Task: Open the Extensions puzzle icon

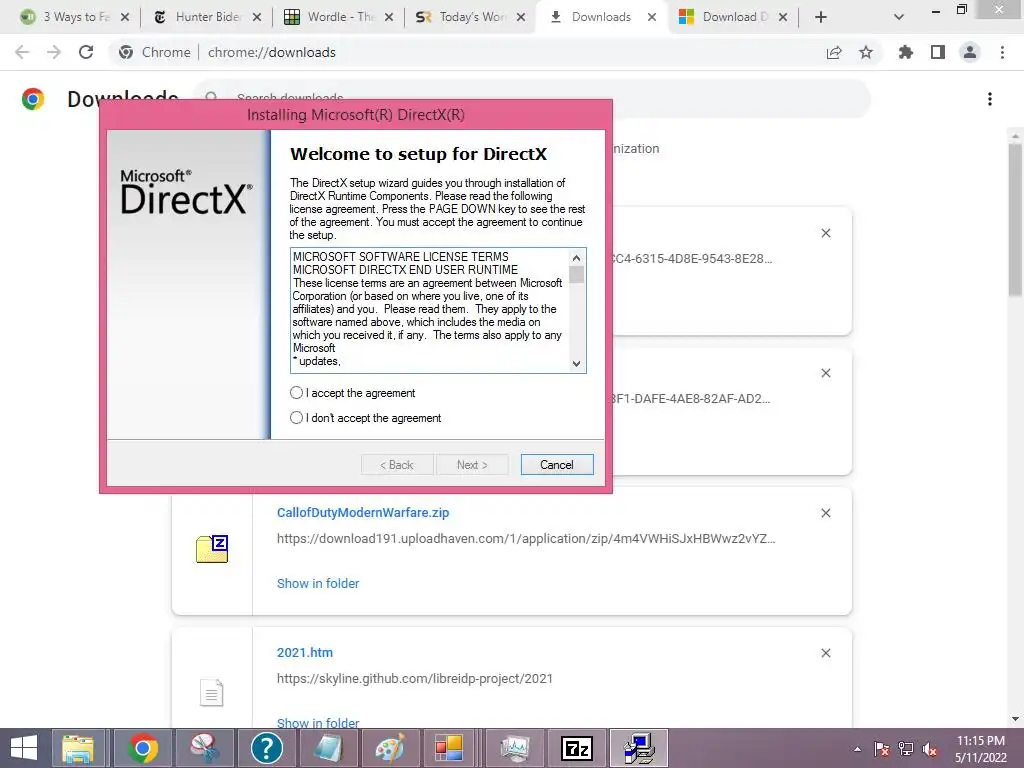Action: pos(905,52)
